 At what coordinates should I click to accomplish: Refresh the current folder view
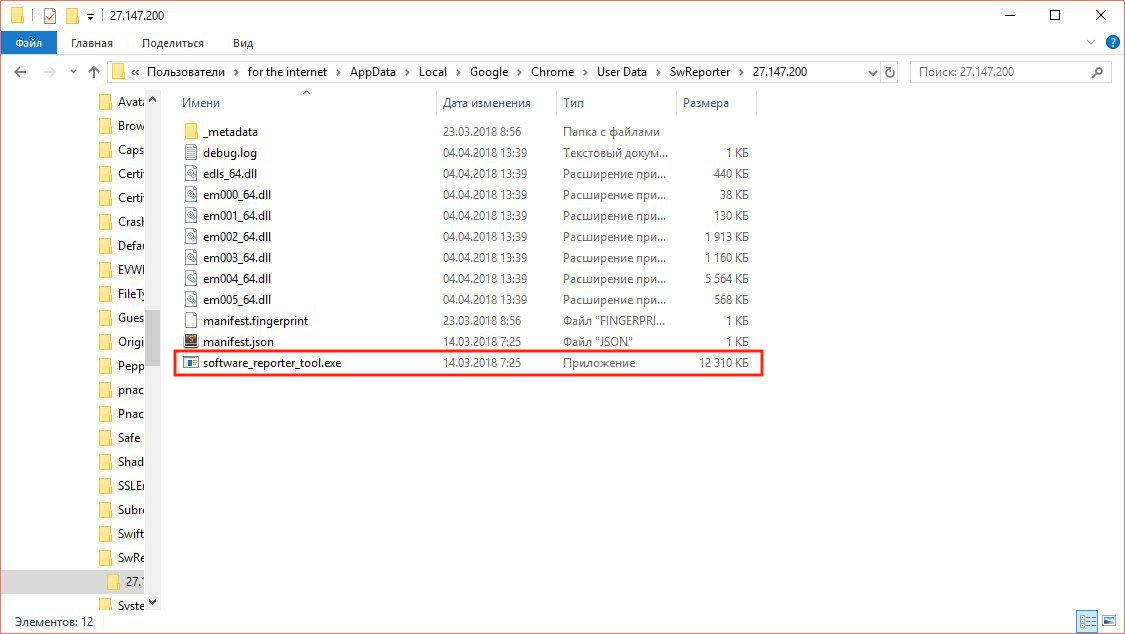click(890, 72)
